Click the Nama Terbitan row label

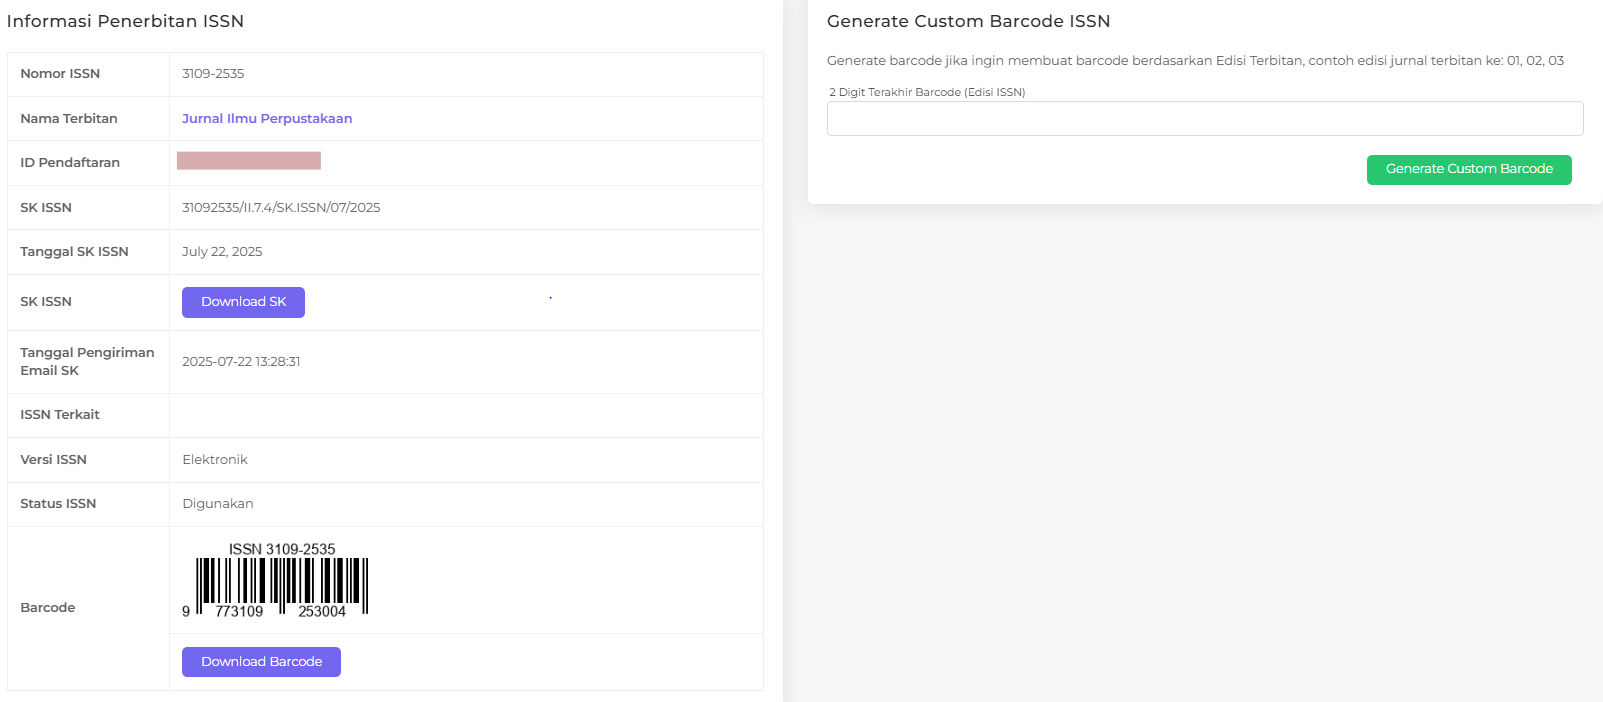69,119
